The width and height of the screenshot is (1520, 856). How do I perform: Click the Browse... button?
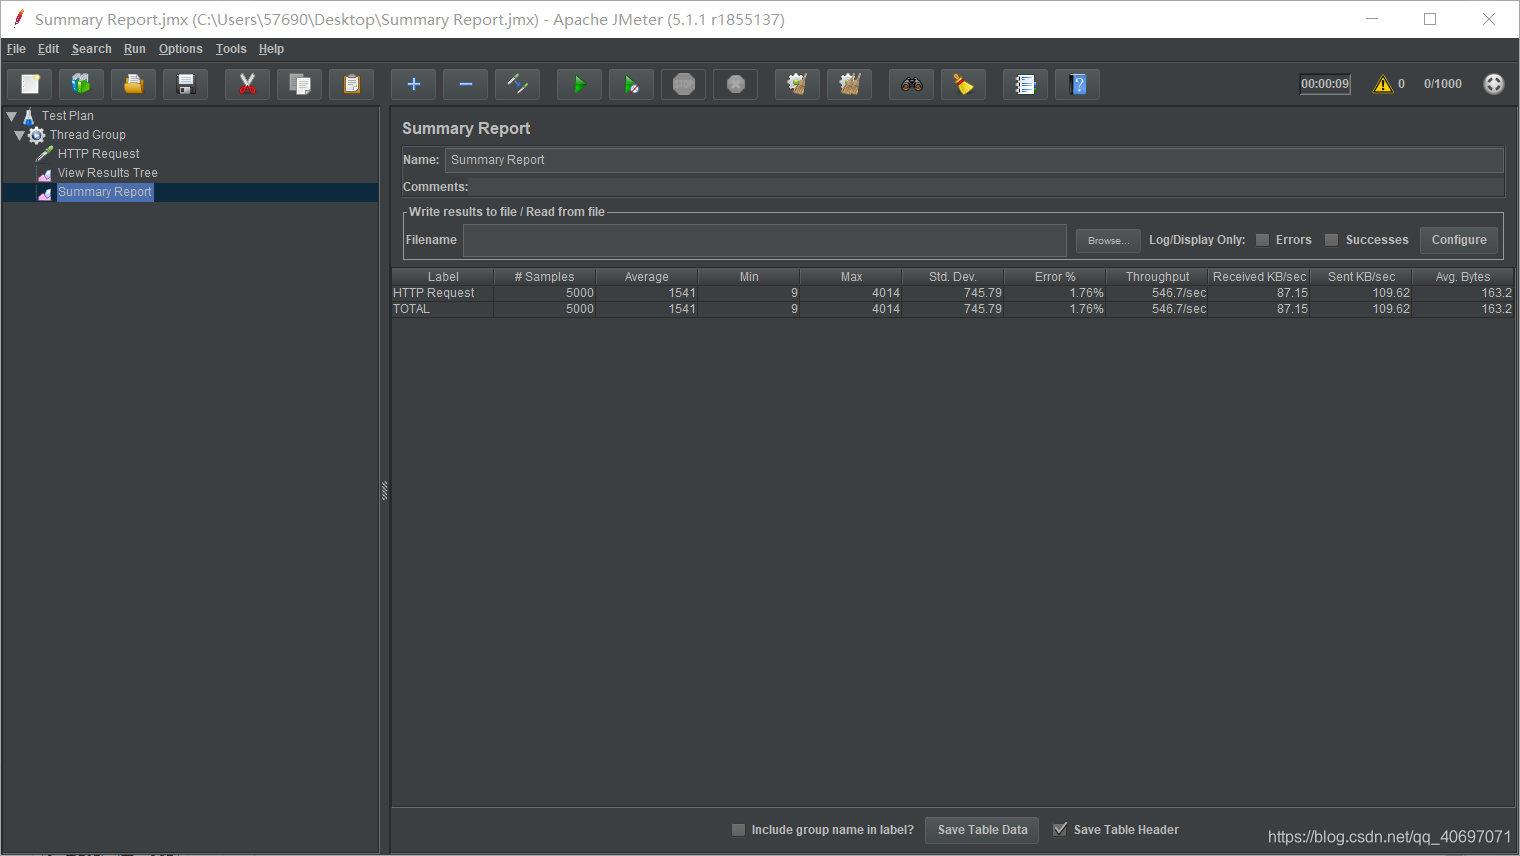click(1108, 240)
